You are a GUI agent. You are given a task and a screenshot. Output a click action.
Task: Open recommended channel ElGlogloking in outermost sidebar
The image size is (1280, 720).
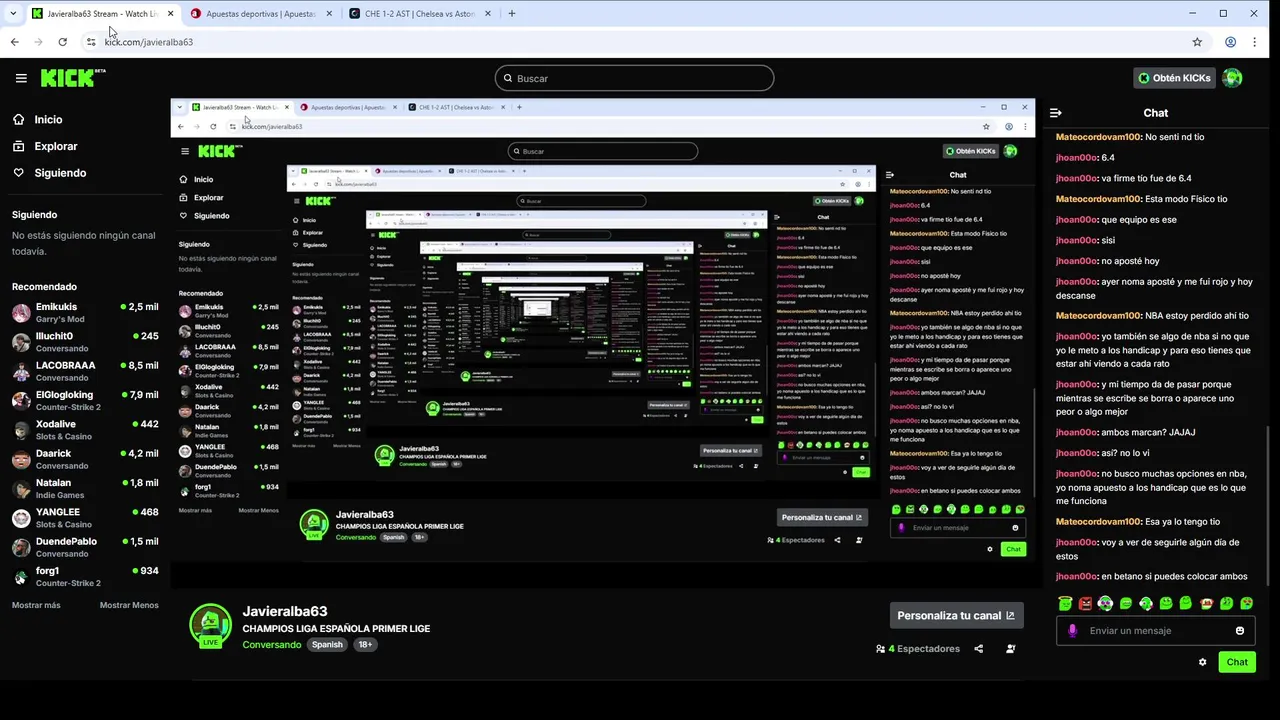coord(85,400)
